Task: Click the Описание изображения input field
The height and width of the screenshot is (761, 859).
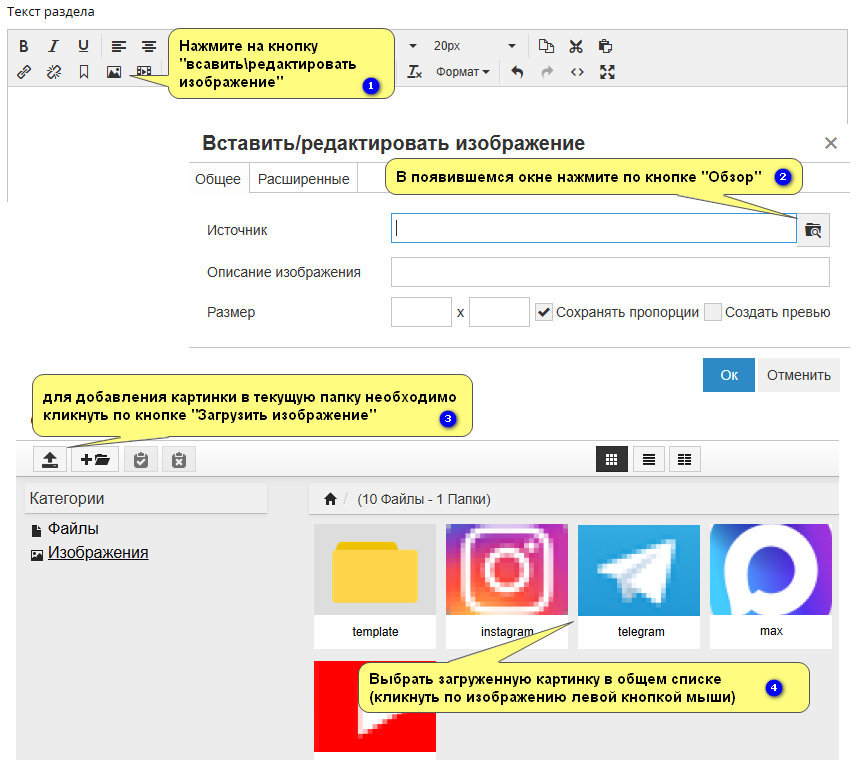Action: pyautogui.click(x=610, y=272)
